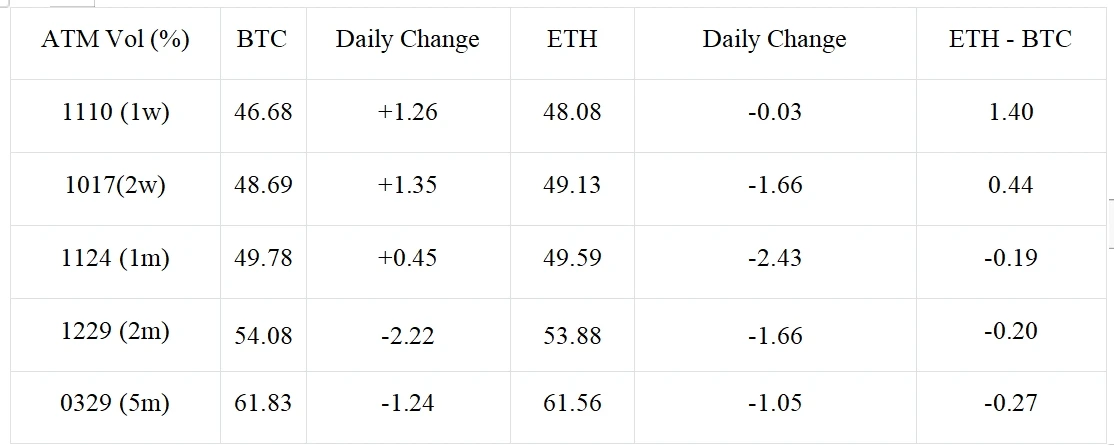The width and height of the screenshot is (1114, 445).
Task: Select the -2.43 daily change cell
Action: pos(774,258)
